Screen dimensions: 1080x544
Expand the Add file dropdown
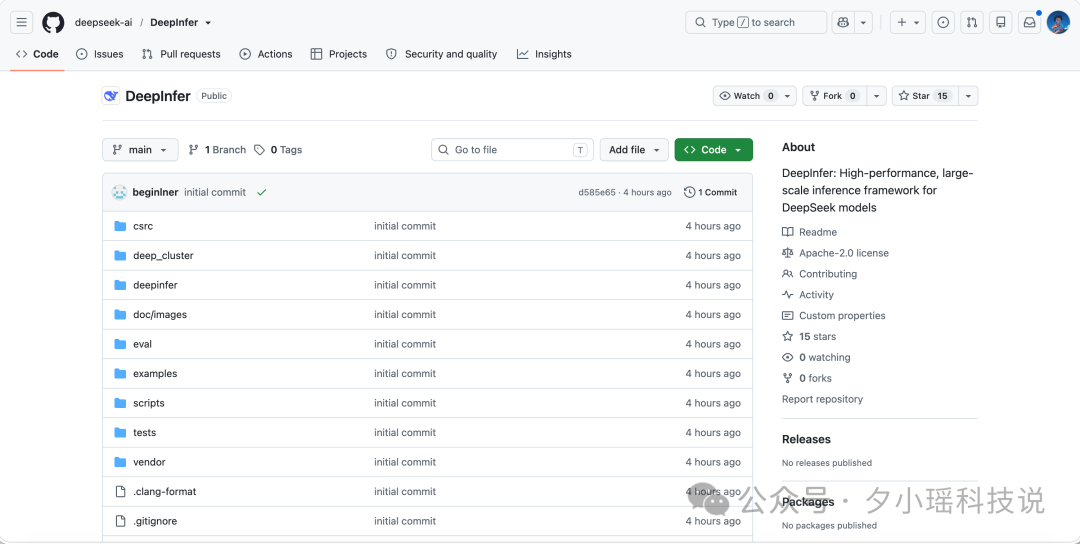coord(634,150)
